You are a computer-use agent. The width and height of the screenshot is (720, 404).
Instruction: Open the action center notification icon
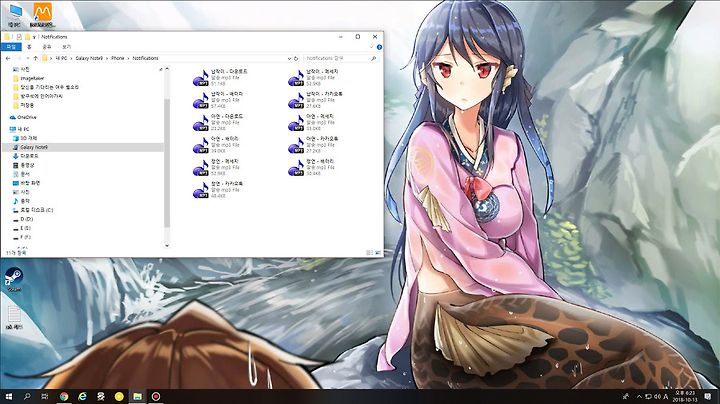709,396
